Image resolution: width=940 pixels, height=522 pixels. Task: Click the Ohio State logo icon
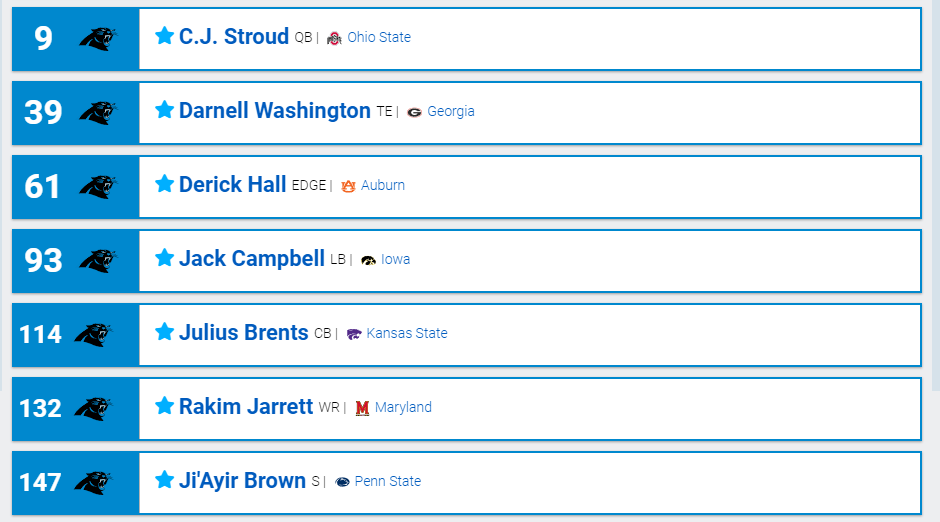pyautogui.click(x=334, y=38)
